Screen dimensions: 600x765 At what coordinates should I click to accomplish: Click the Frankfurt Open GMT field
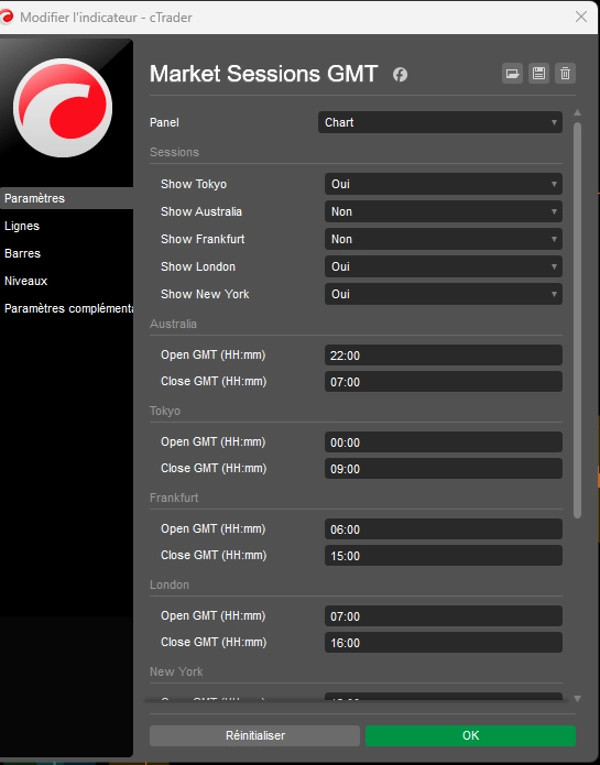(x=443, y=529)
